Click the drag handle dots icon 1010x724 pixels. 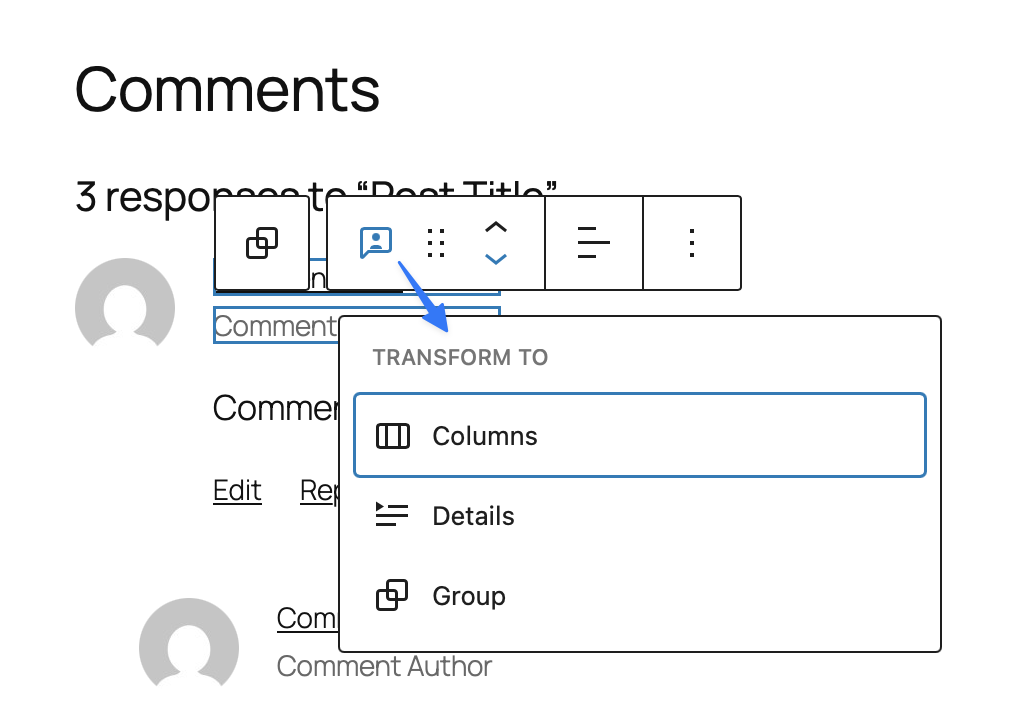436,243
